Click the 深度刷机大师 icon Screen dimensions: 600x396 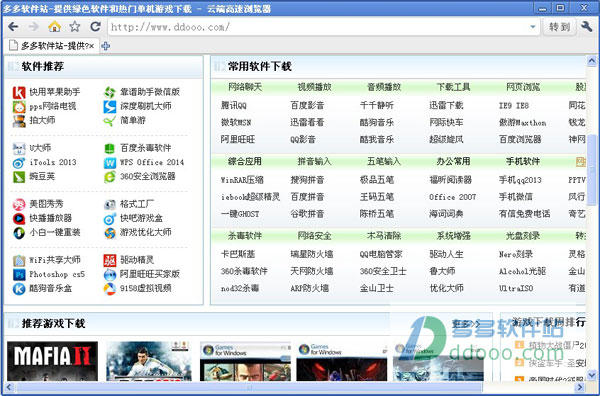click(x=110, y=106)
